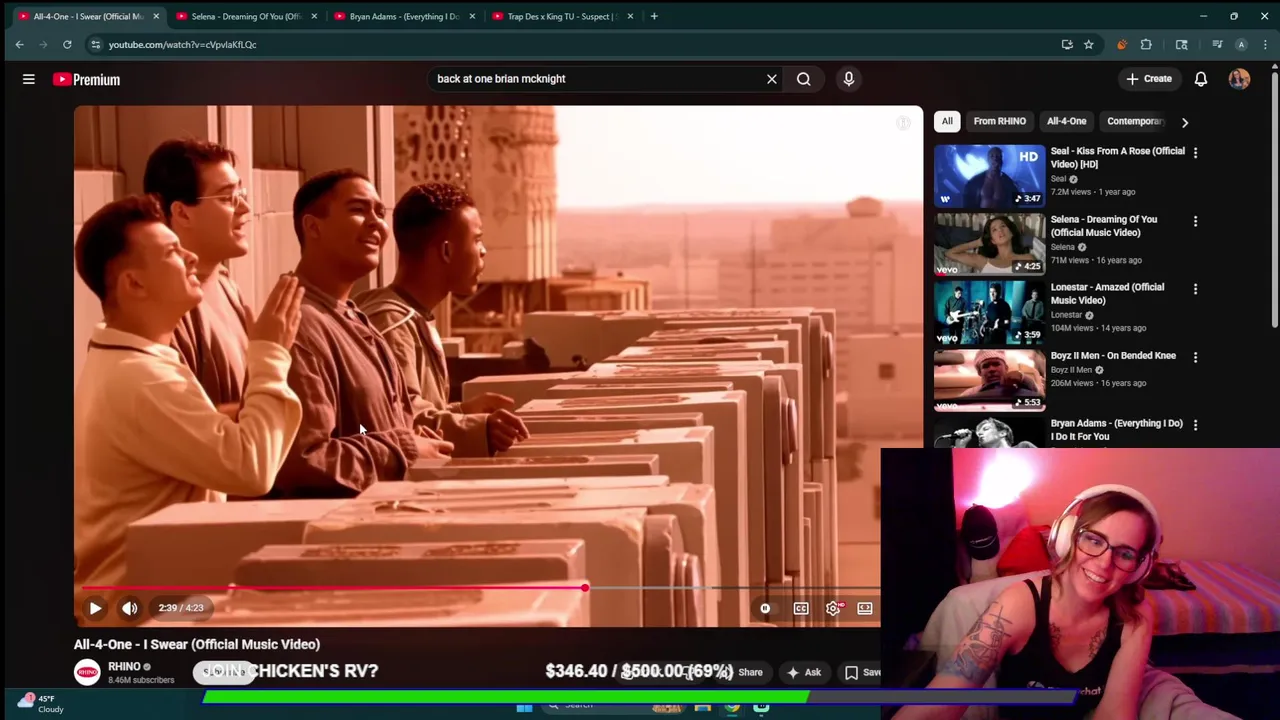Click the site info icon by the URL
Screen dimensions: 1280x720
point(95,44)
